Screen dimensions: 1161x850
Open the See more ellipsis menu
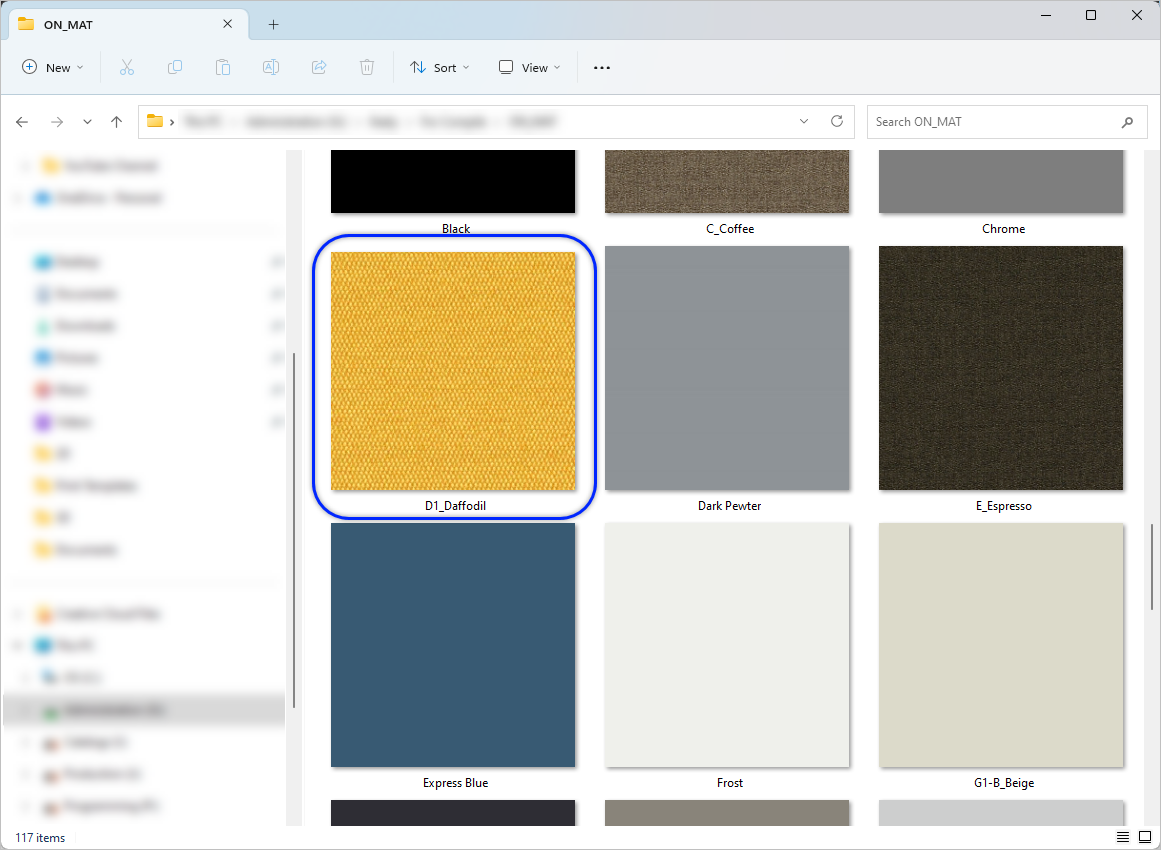(x=601, y=67)
